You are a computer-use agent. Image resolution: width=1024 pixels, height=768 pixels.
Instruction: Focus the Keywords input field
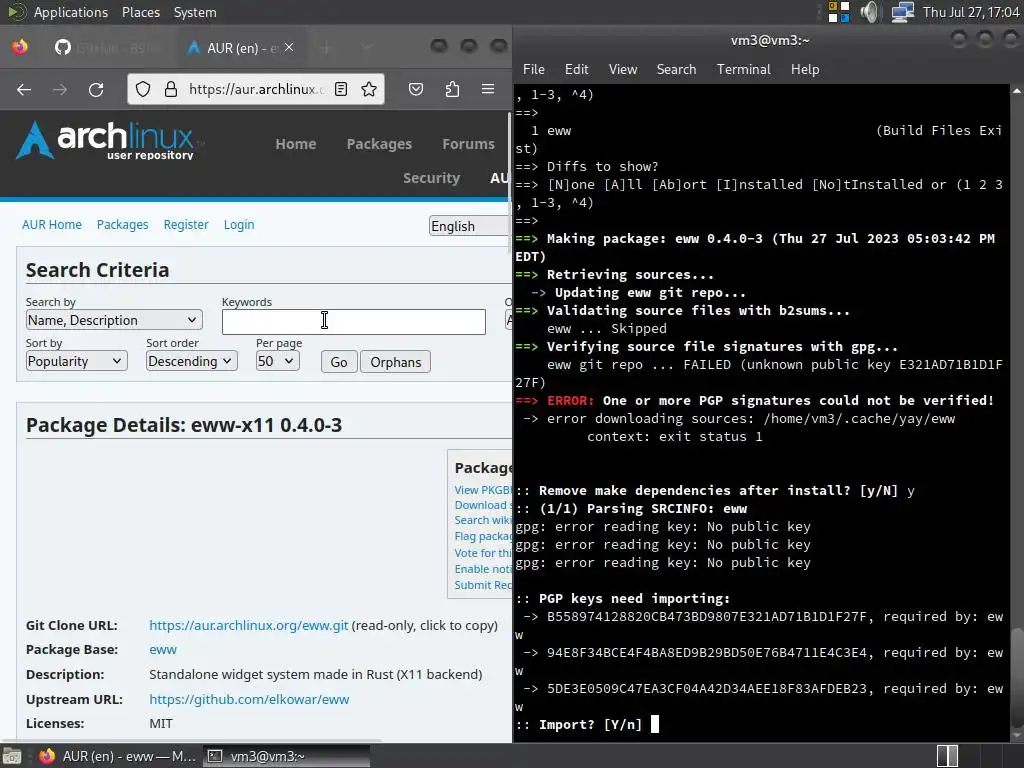353,321
